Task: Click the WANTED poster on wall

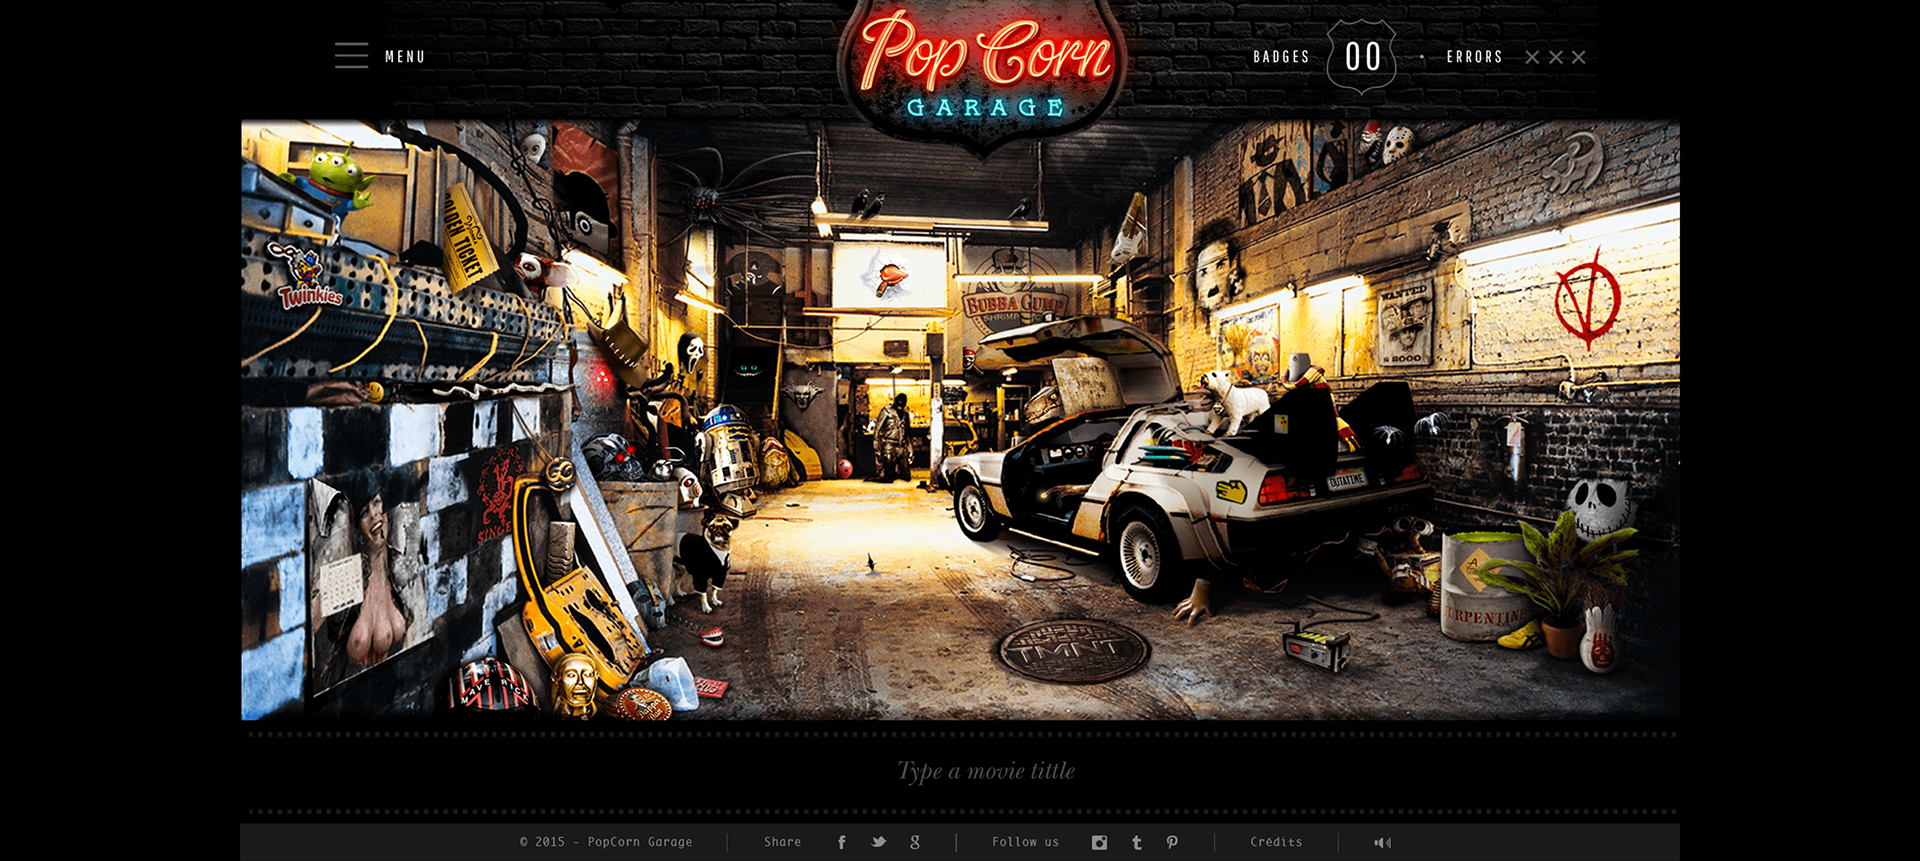Action: pyautogui.click(x=1406, y=322)
